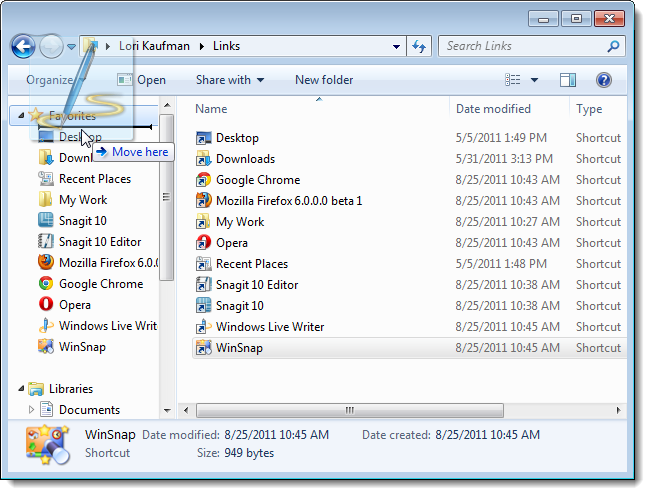Sort by the Date modified column
This screenshot has width=650, height=495.
[493, 109]
